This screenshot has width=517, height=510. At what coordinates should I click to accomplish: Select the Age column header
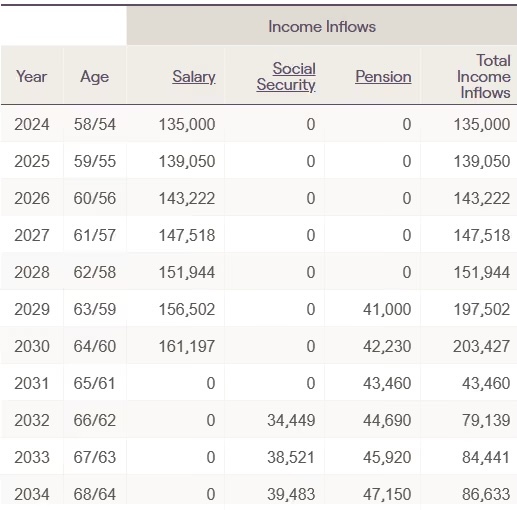95,77
